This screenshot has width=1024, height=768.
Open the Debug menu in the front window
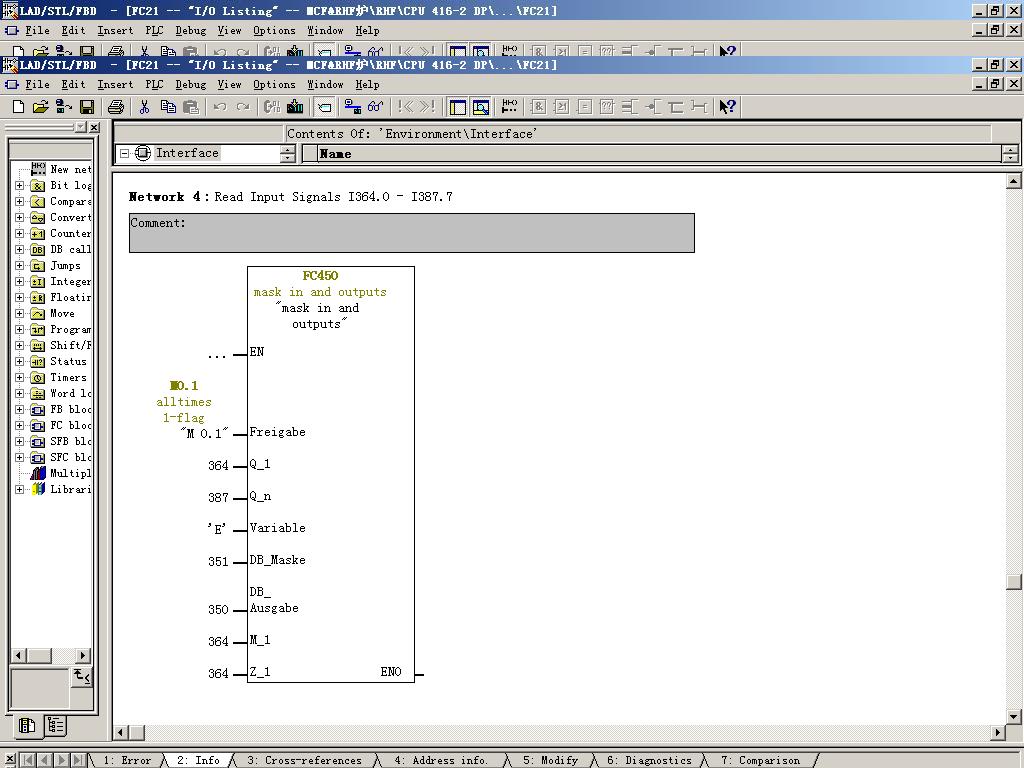tap(191, 84)
